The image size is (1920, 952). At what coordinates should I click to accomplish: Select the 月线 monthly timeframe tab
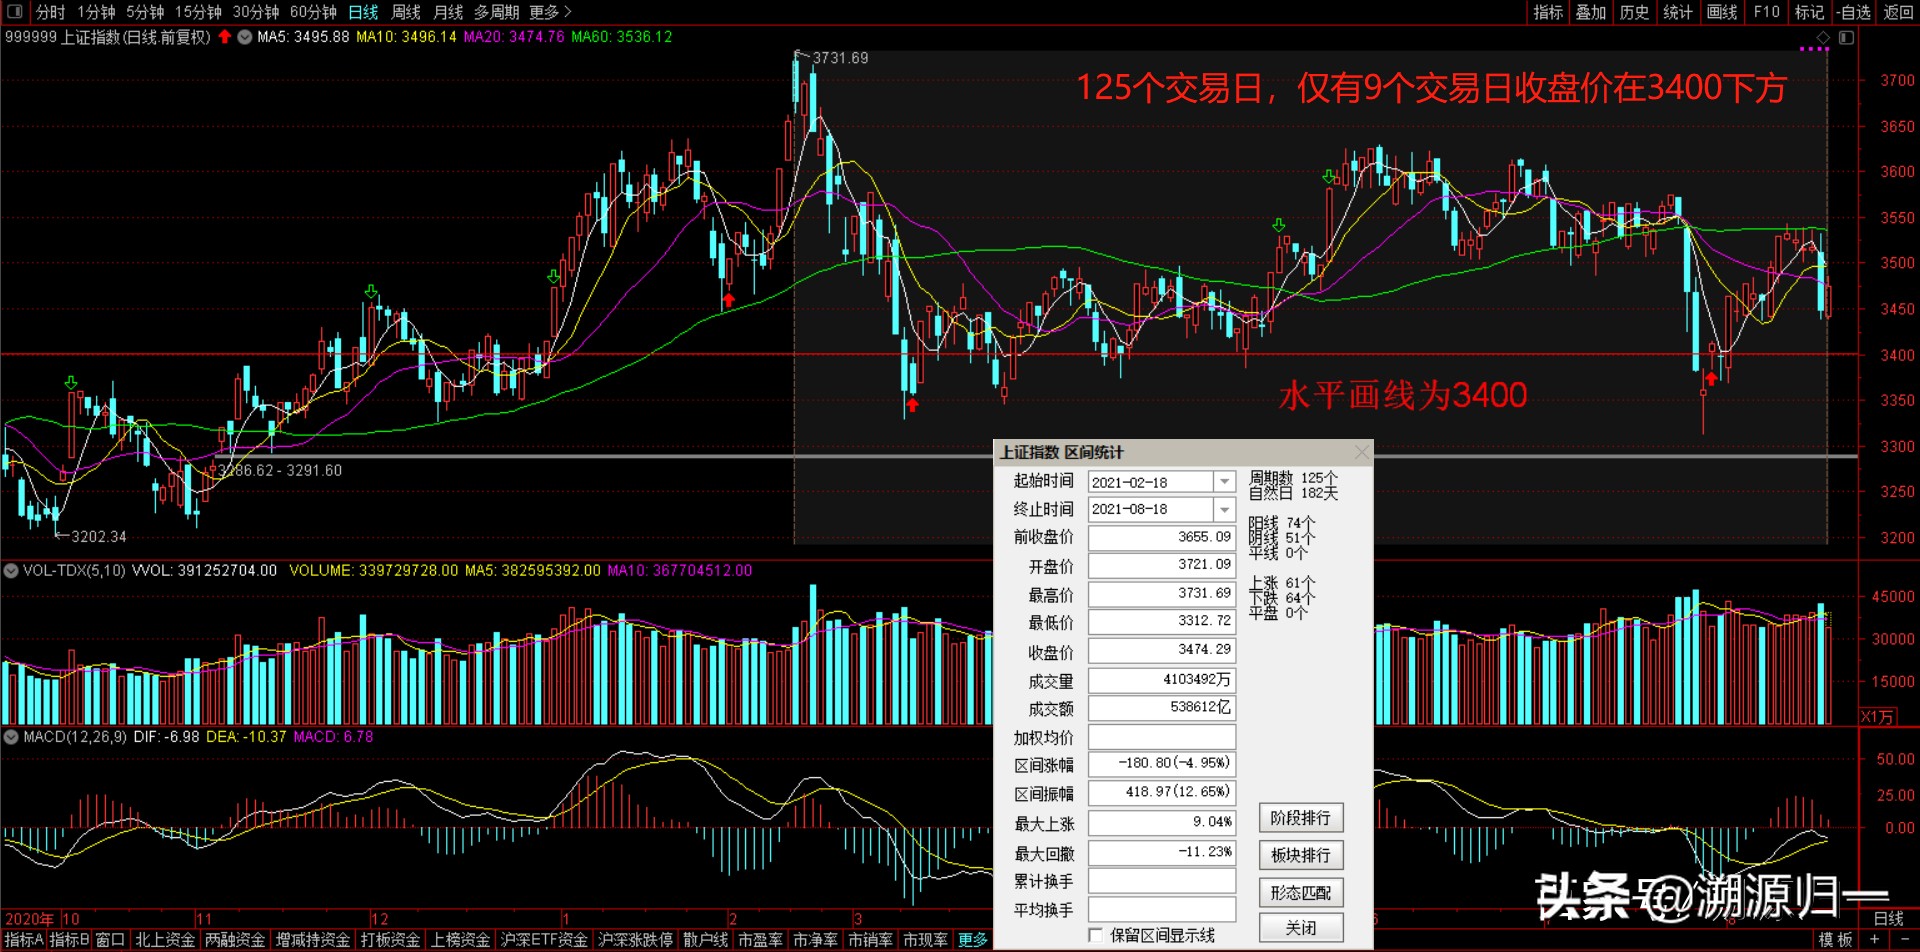pos(448,12)
